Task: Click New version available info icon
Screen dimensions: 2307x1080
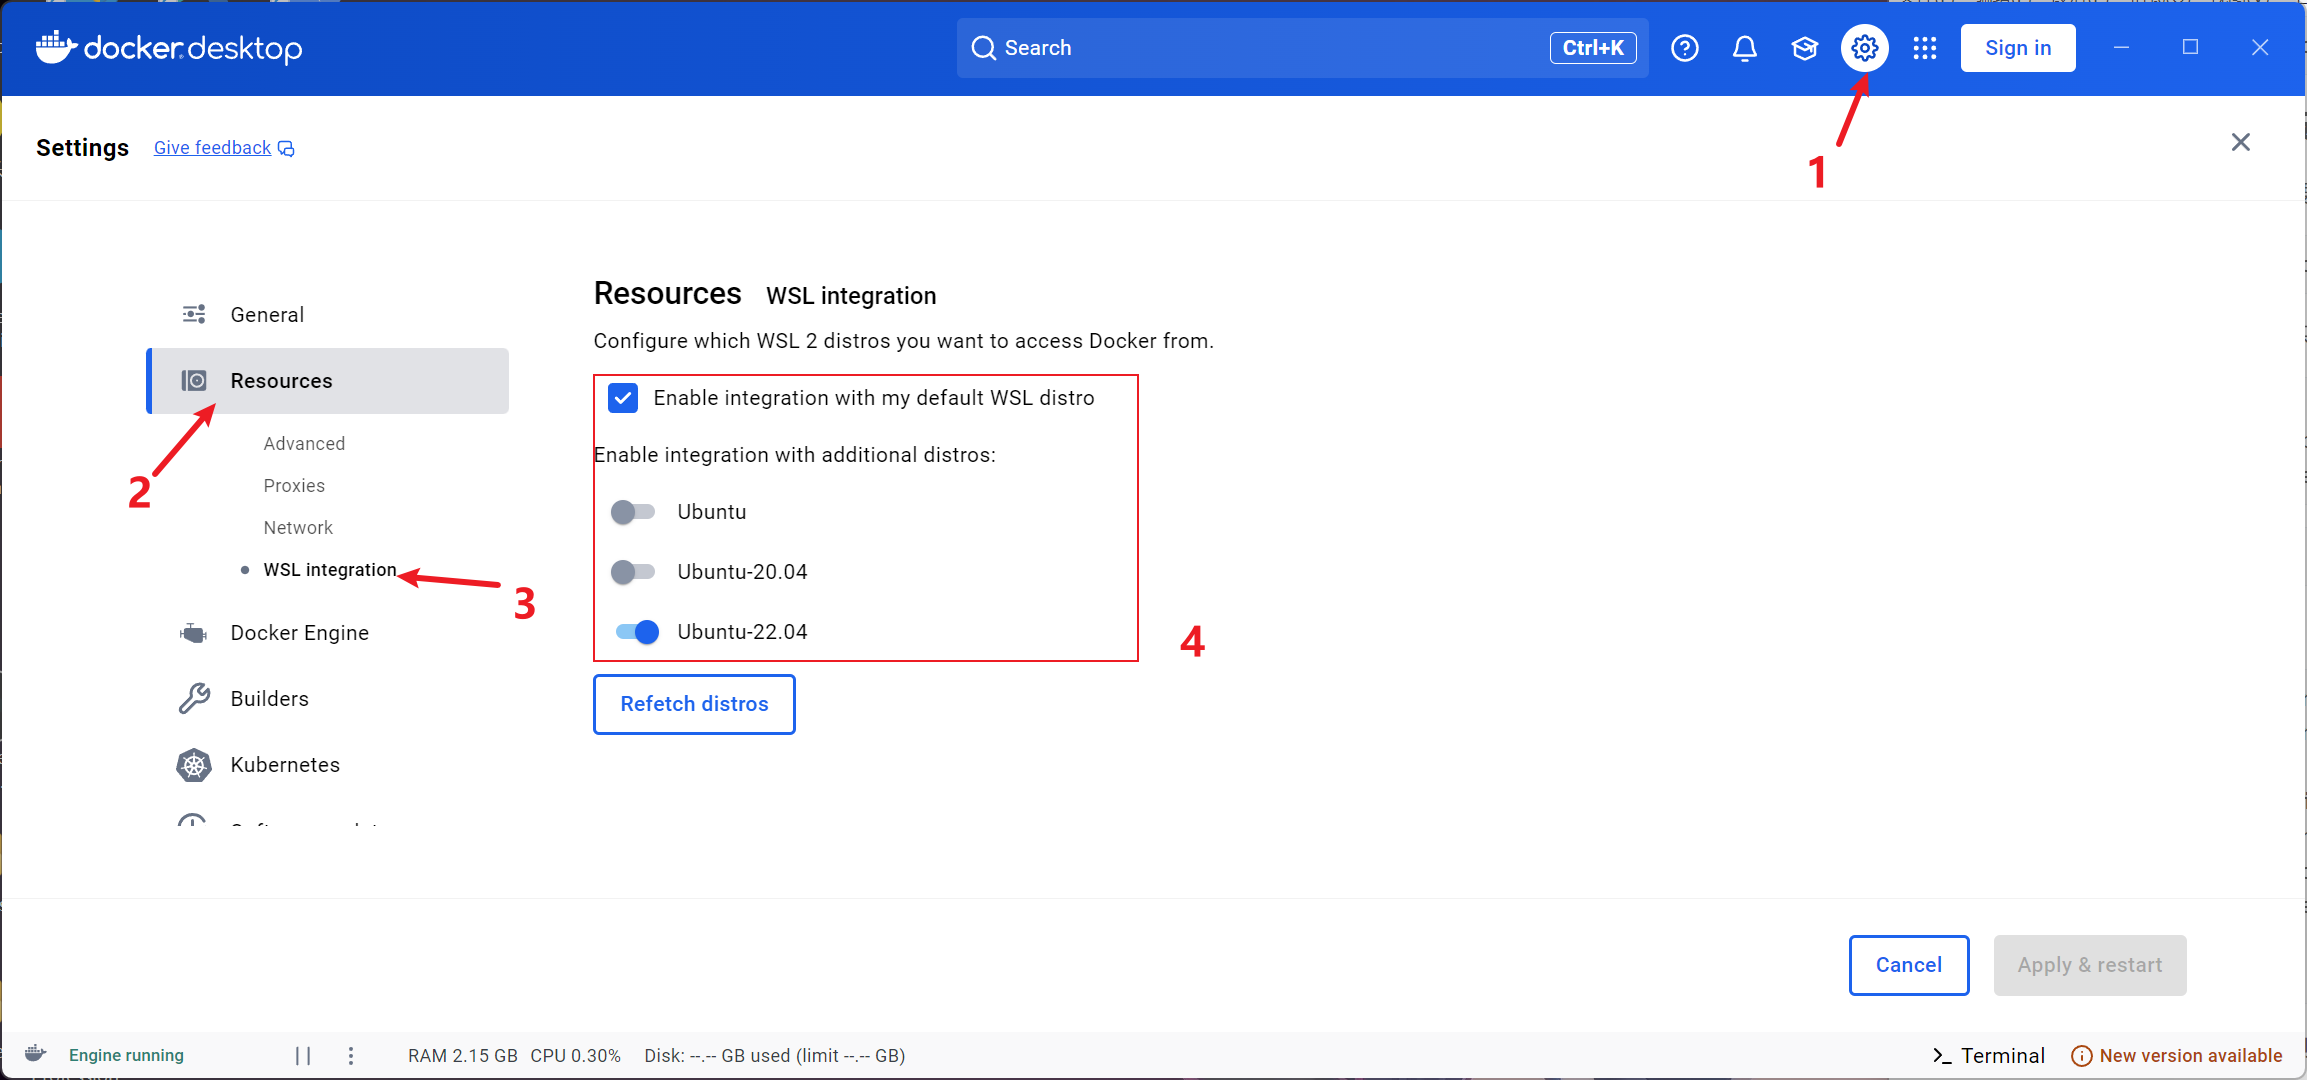Action: [x=2082, y=1056]
